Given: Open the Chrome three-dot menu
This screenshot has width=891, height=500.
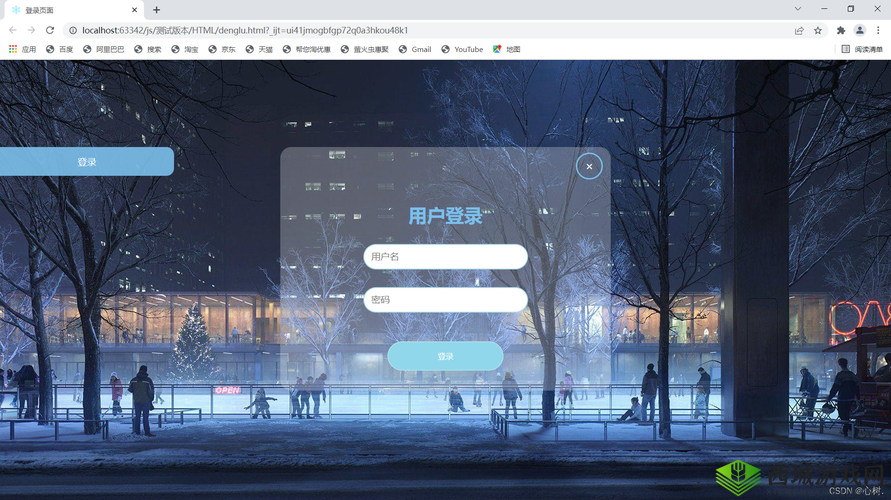Looking at the screenshot, I should (x=878, y=31).
